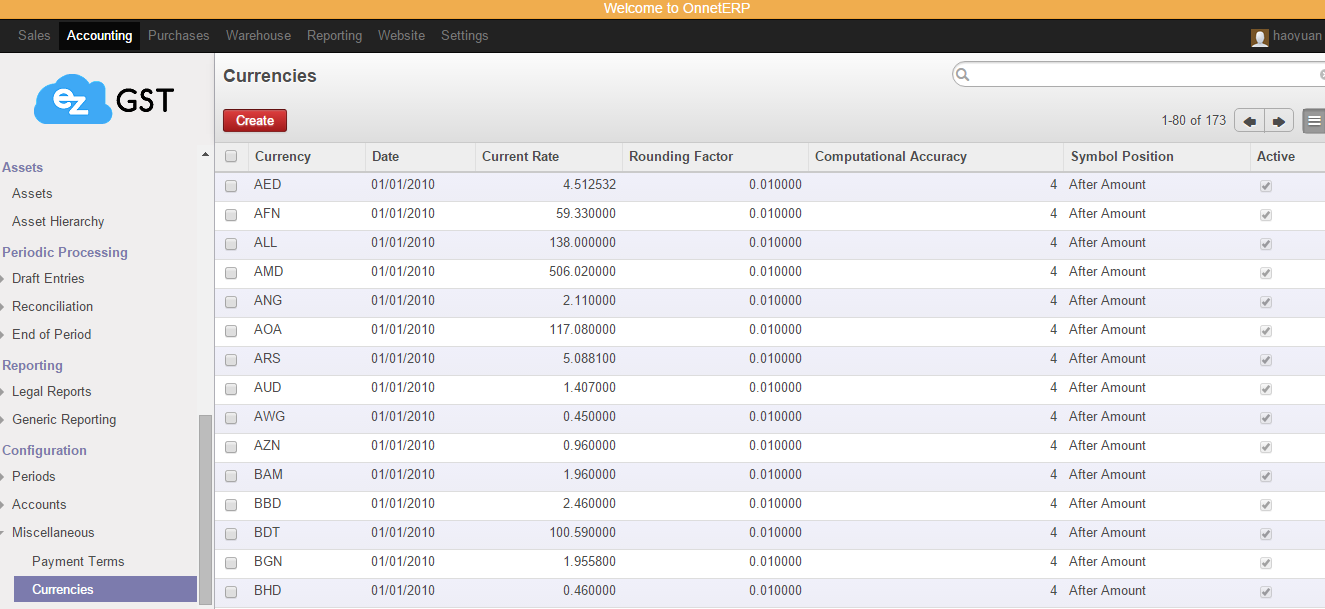Click the clear icon inside the search bar
The height and width of the screenshot is (609, 1325).
pos(1320,73)
